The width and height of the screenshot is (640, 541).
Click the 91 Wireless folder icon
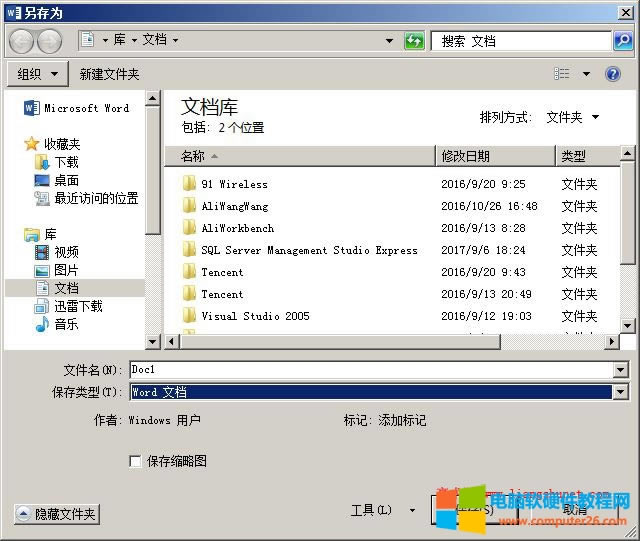pyautogui.click(x=189, y=184)
